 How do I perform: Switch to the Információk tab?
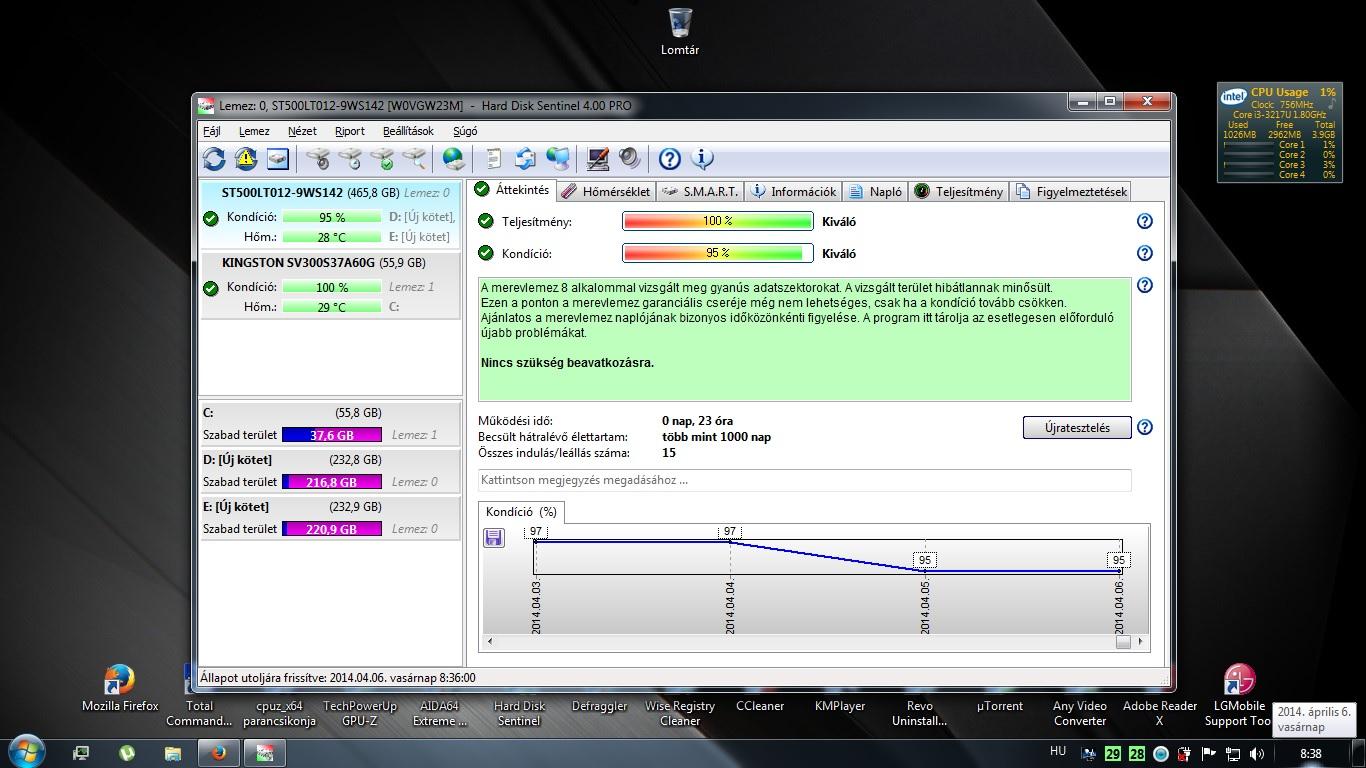pos(794,191)
